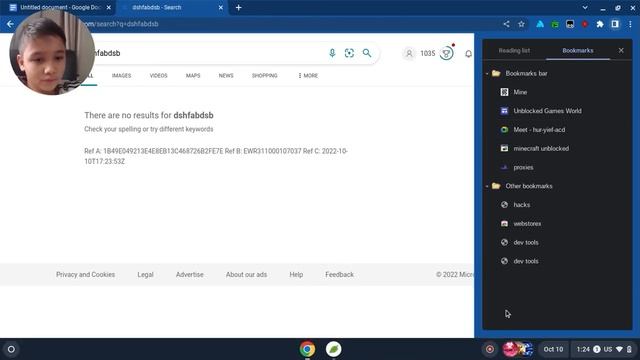640x360 pixels.
Task: Open the Chrome three-dot menu
Action: (x=630, y=24)
